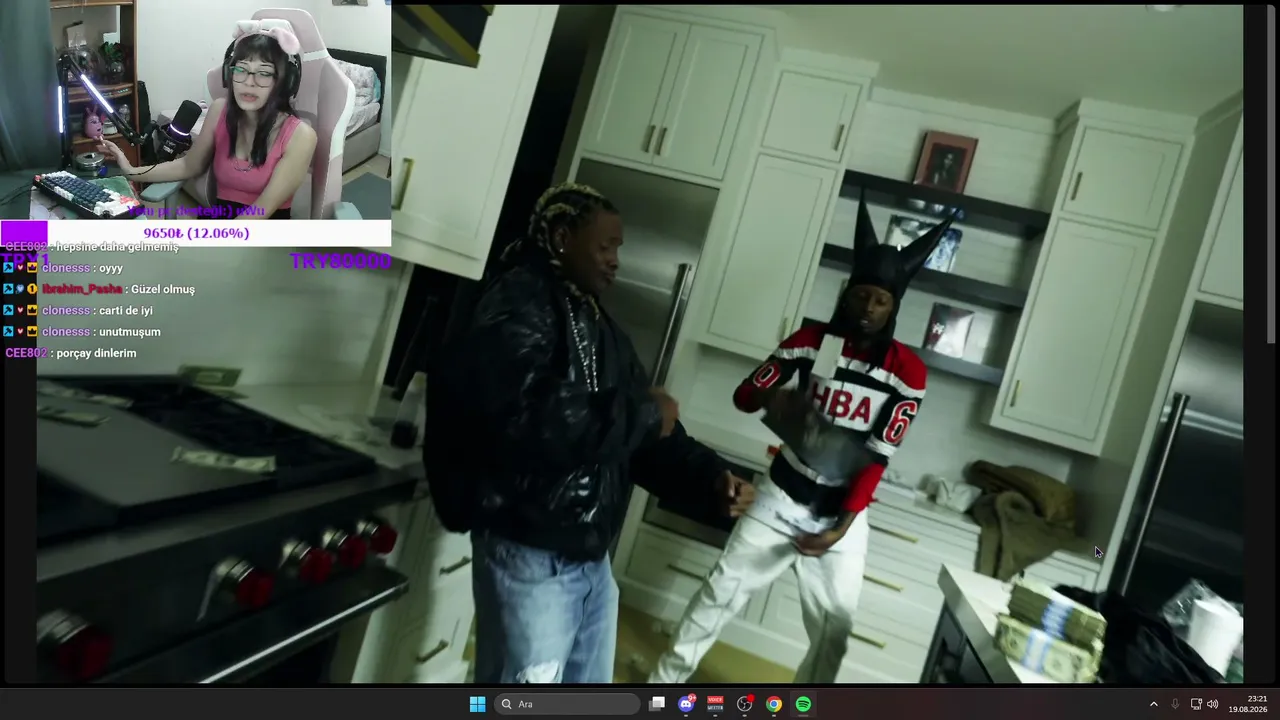The image size is (1280, 720).
Task: Show hidden system tray icons
Action: pyautogui.click(x=1153, y=704)
